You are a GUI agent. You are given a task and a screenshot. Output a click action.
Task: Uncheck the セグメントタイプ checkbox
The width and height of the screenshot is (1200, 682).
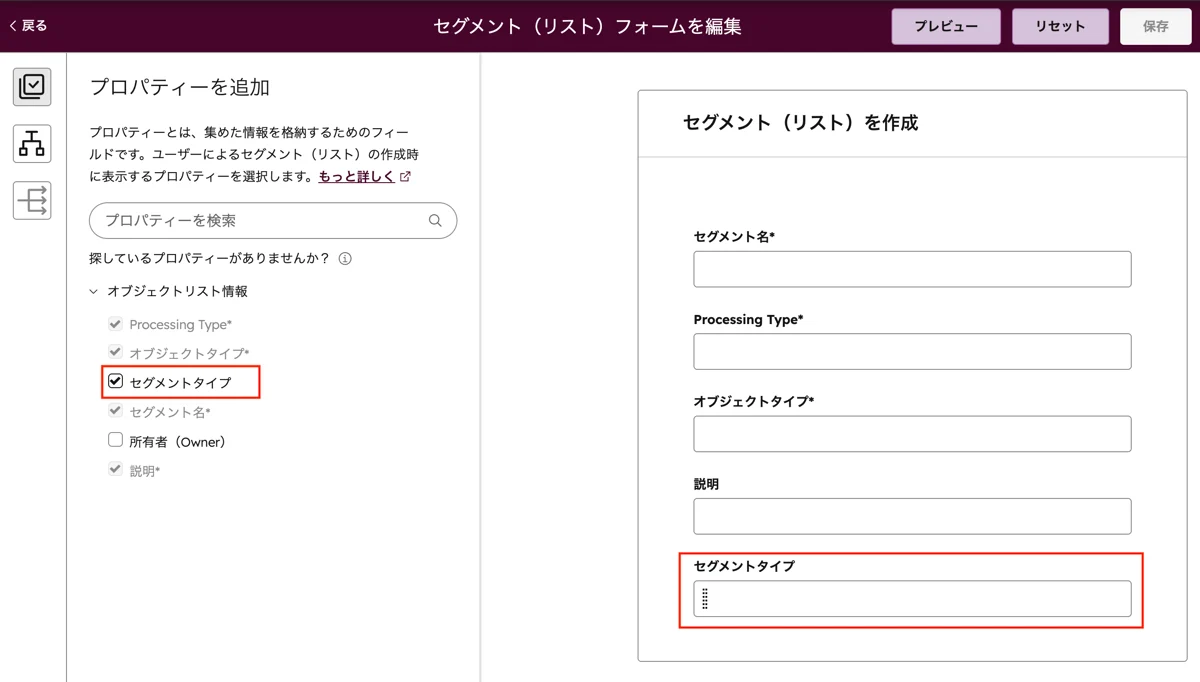(x=116, y=381)
